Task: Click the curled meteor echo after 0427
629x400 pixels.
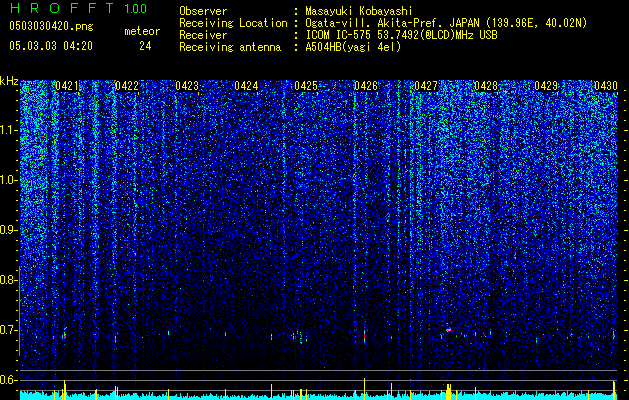Action: pyautogui.click(x=448, y=330)
